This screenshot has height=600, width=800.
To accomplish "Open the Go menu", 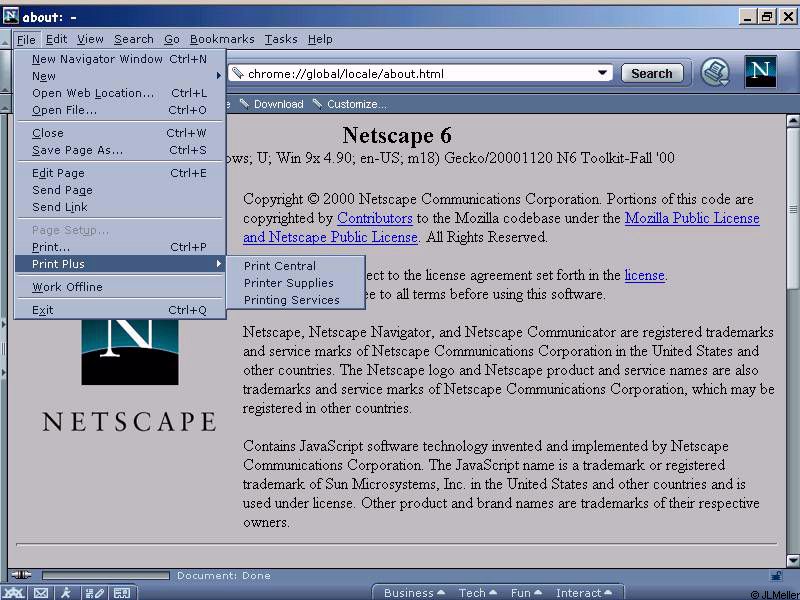I will pyautogui.click(x=171, y=39).
